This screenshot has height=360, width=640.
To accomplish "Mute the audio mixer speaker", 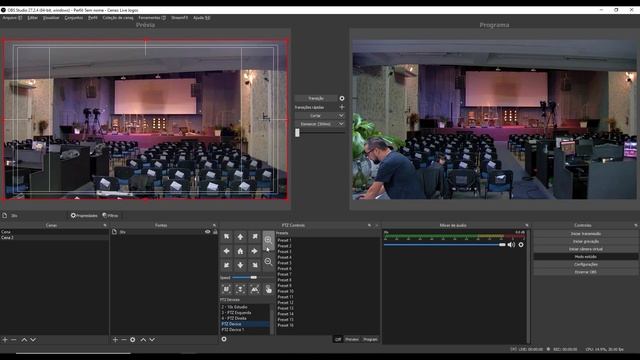I will point(511,245).
